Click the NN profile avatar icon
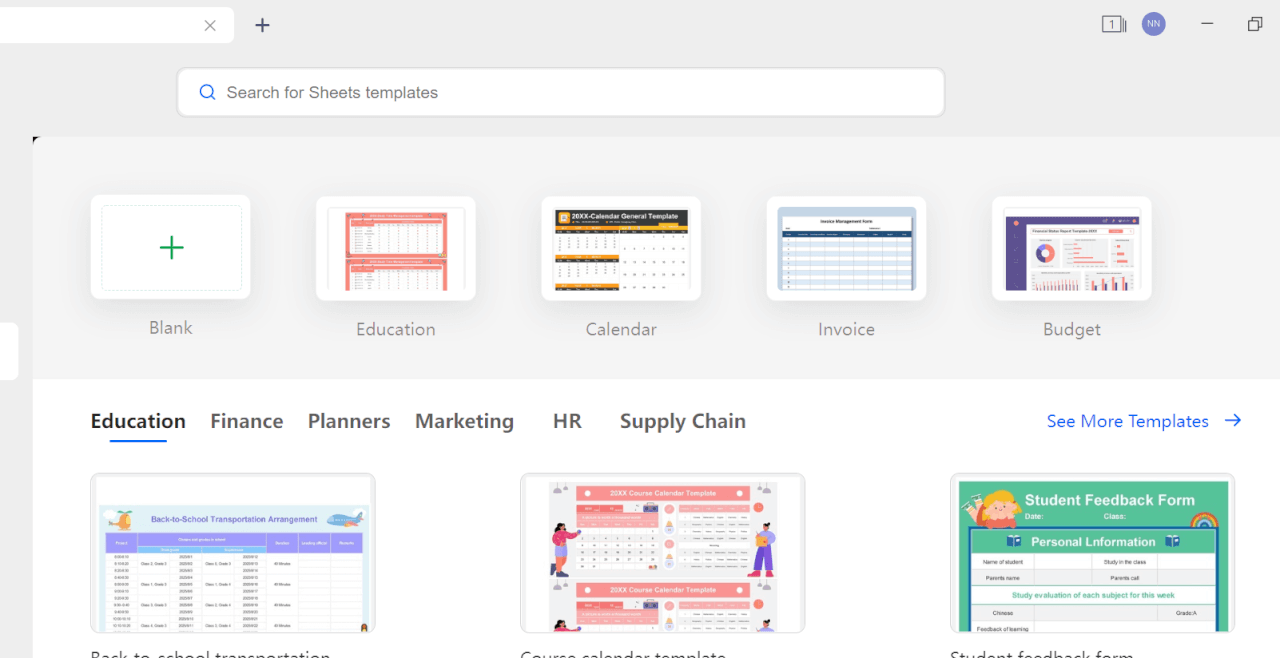 point(1153,23)
